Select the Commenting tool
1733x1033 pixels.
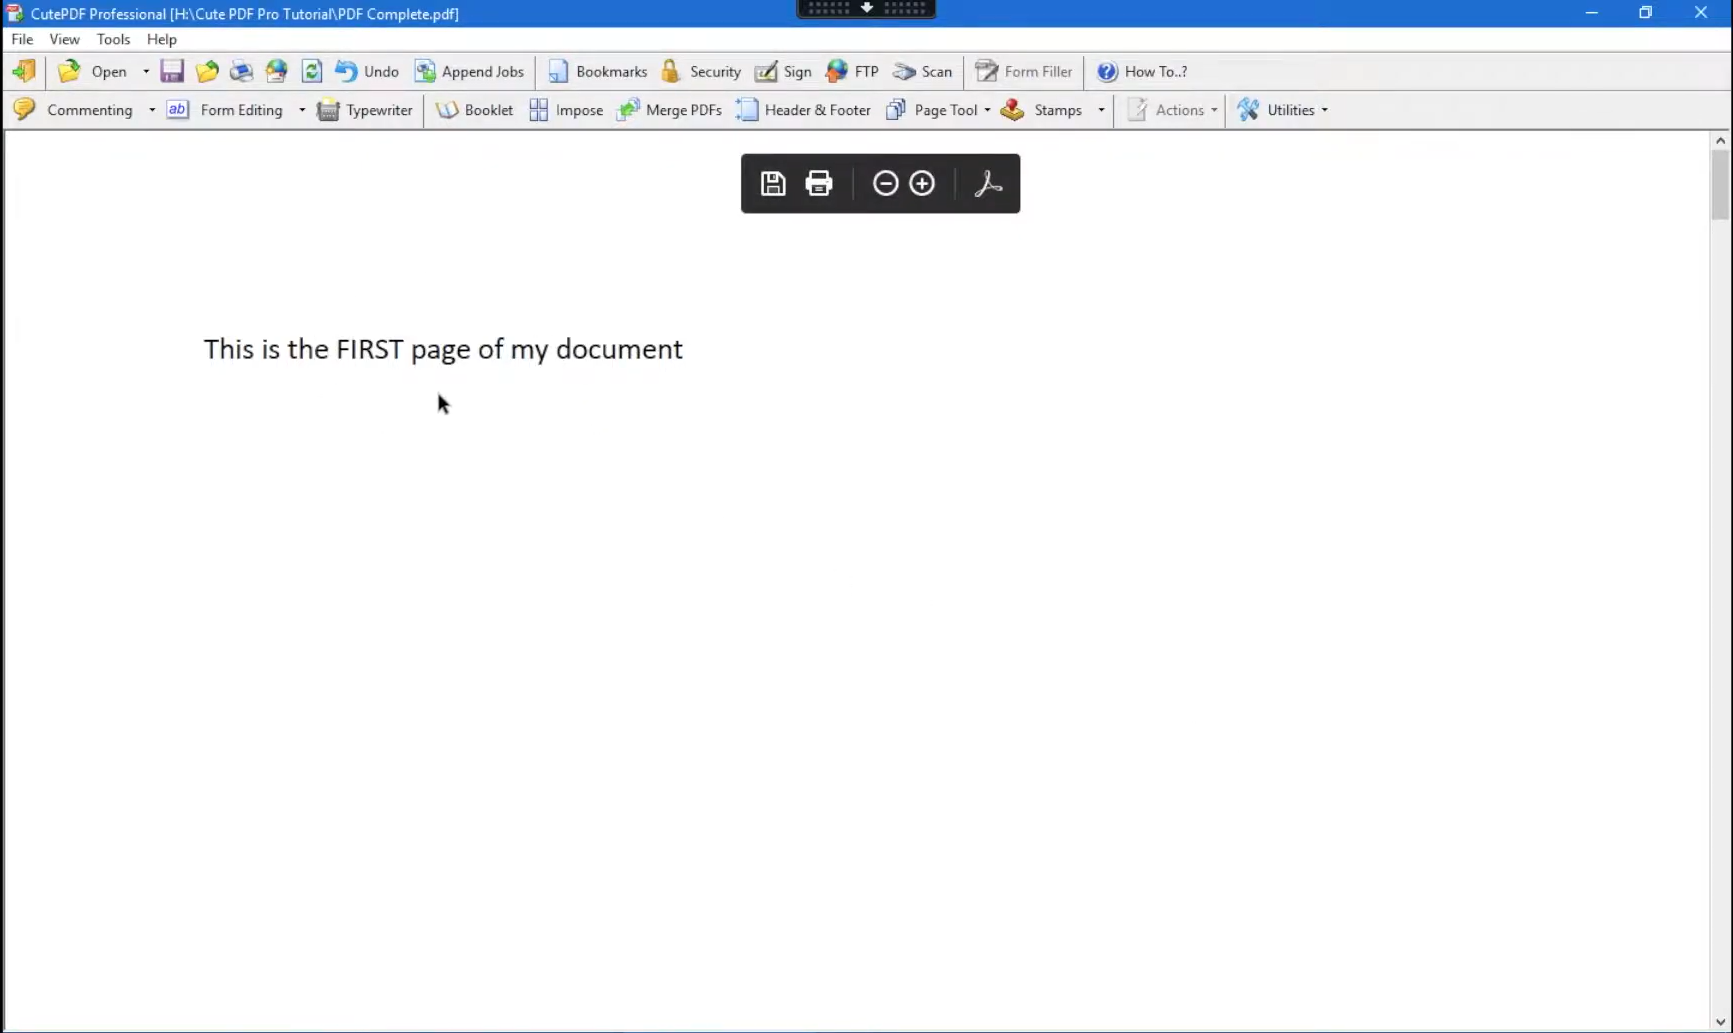(73, 110)
